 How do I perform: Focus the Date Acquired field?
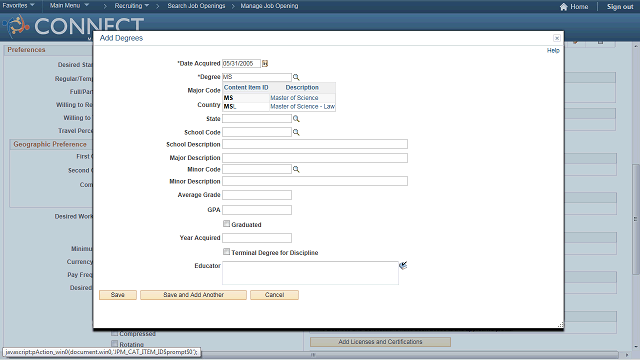tap(241, 63)
